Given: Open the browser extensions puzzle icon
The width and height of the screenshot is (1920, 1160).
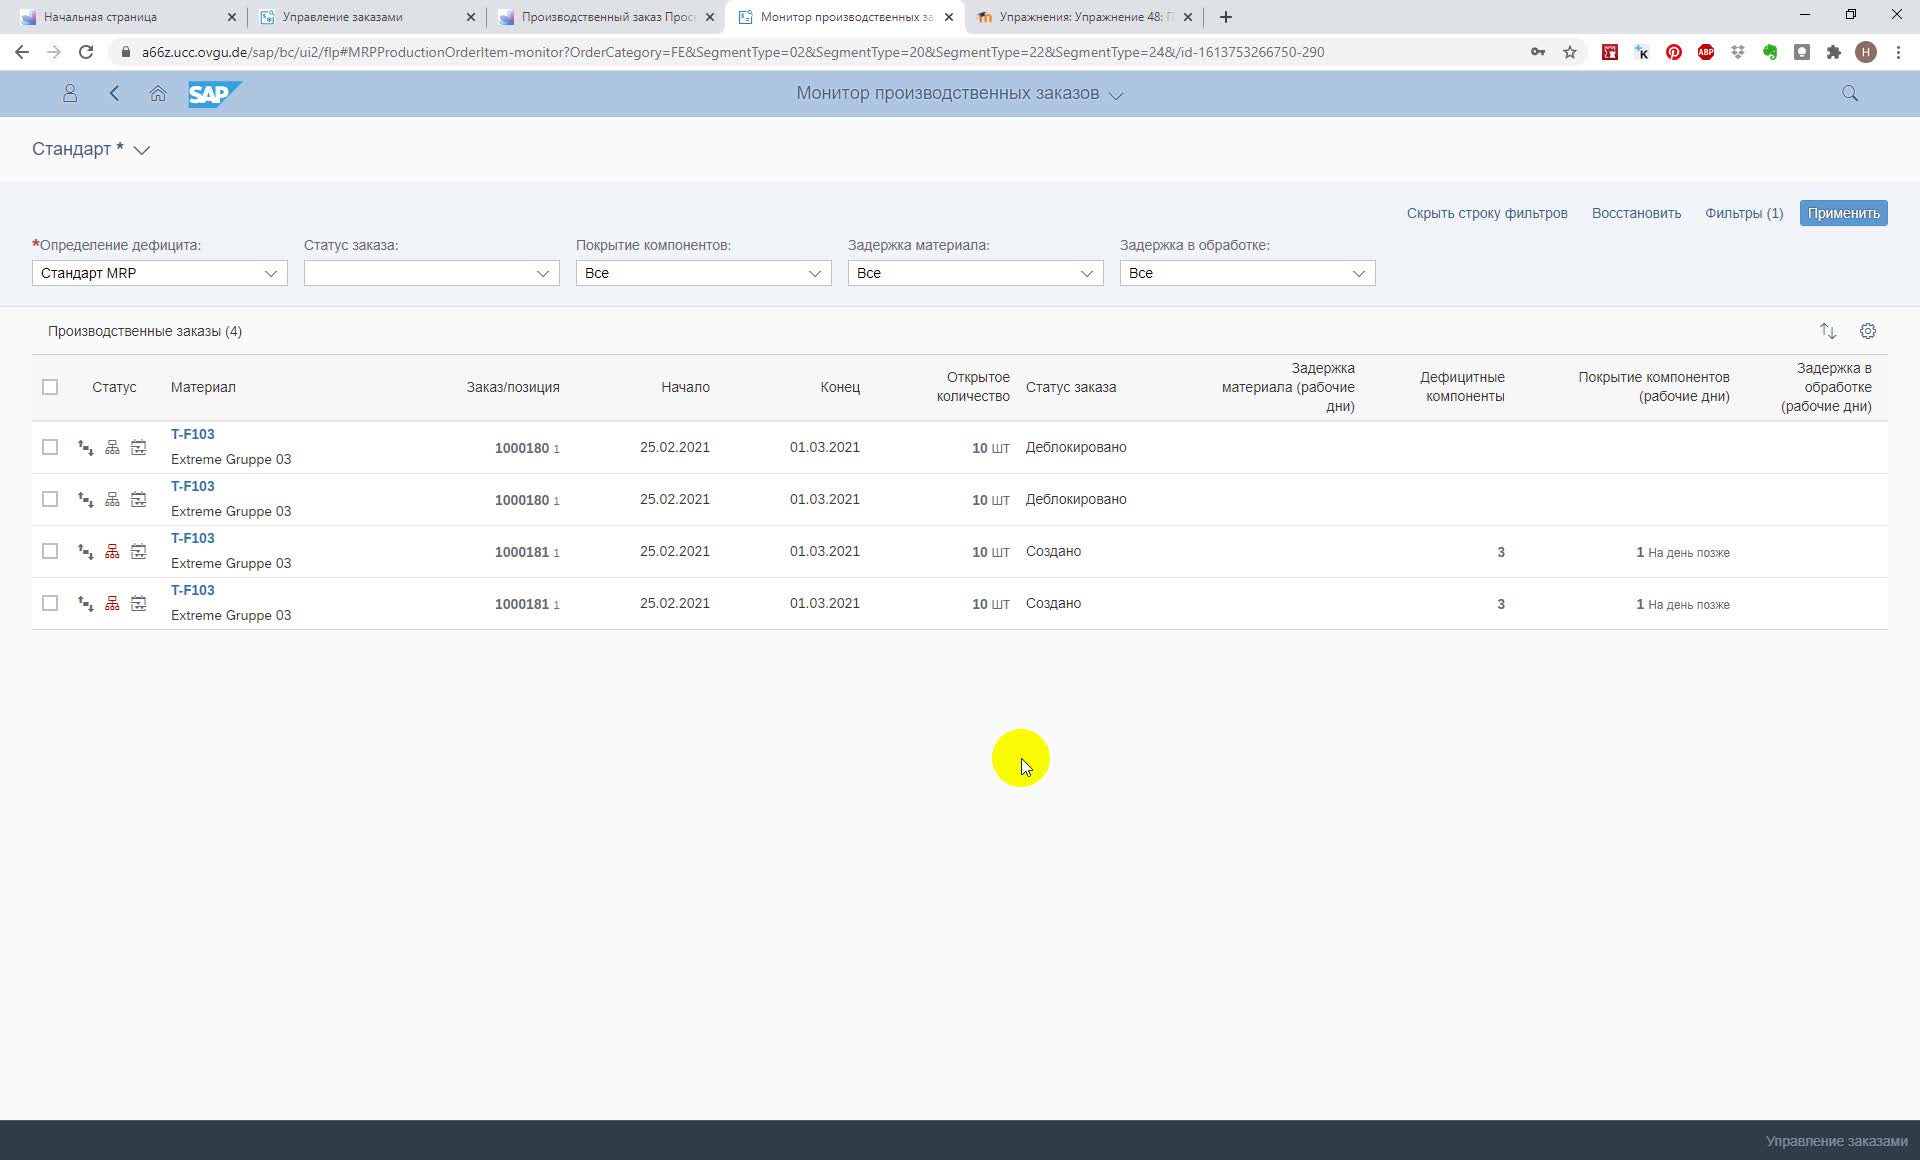Looking at the screenshot, I should [x=1834, y=52].
